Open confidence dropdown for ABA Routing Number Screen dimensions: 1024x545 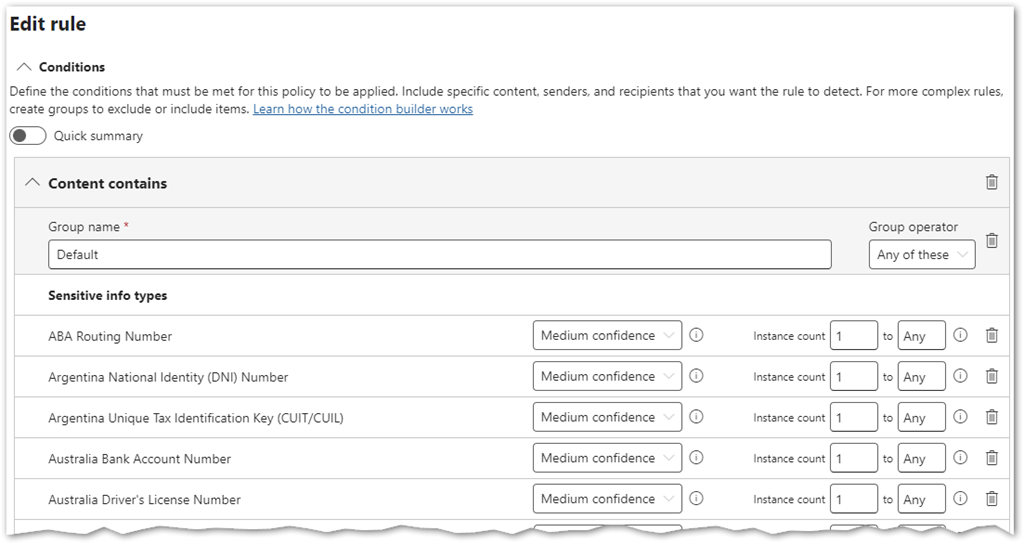607,336
